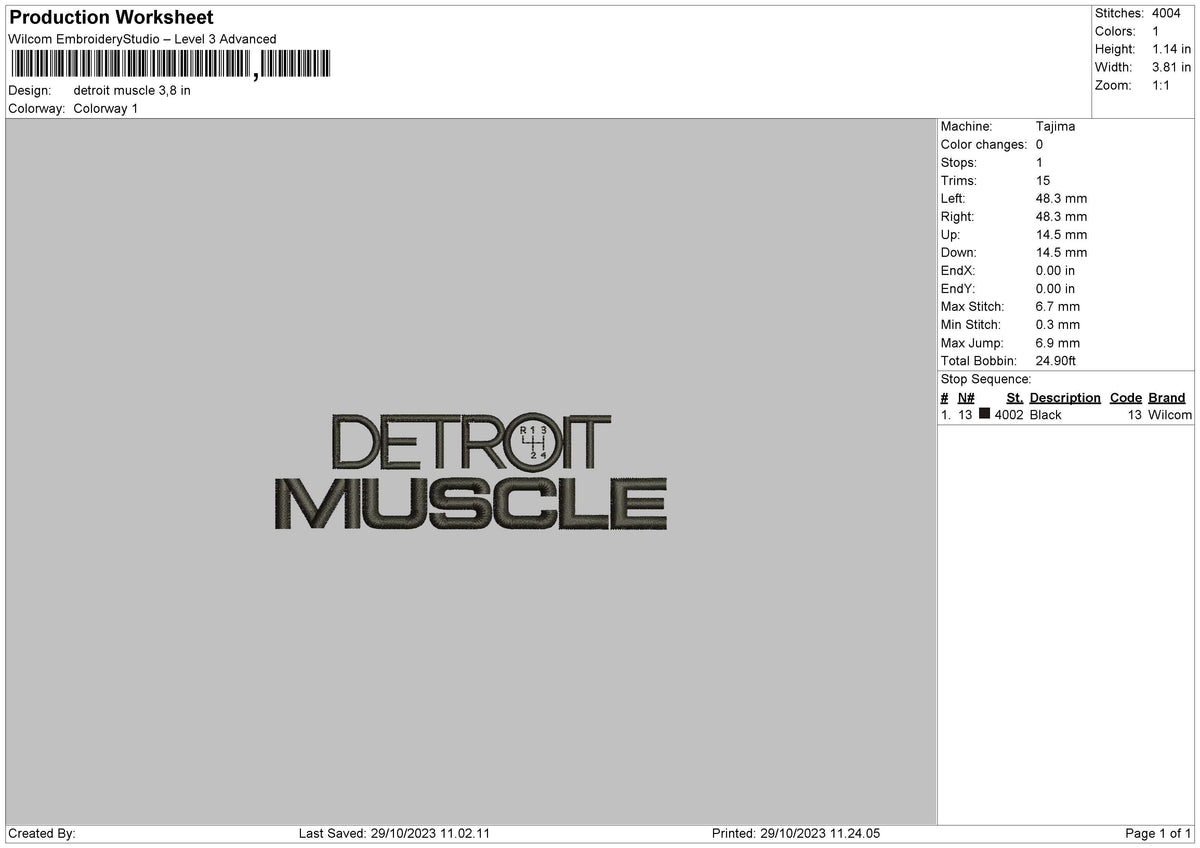Screen dimensions: 1200x848
Task: Select the trims value "15"
Action: point(1043,180)
